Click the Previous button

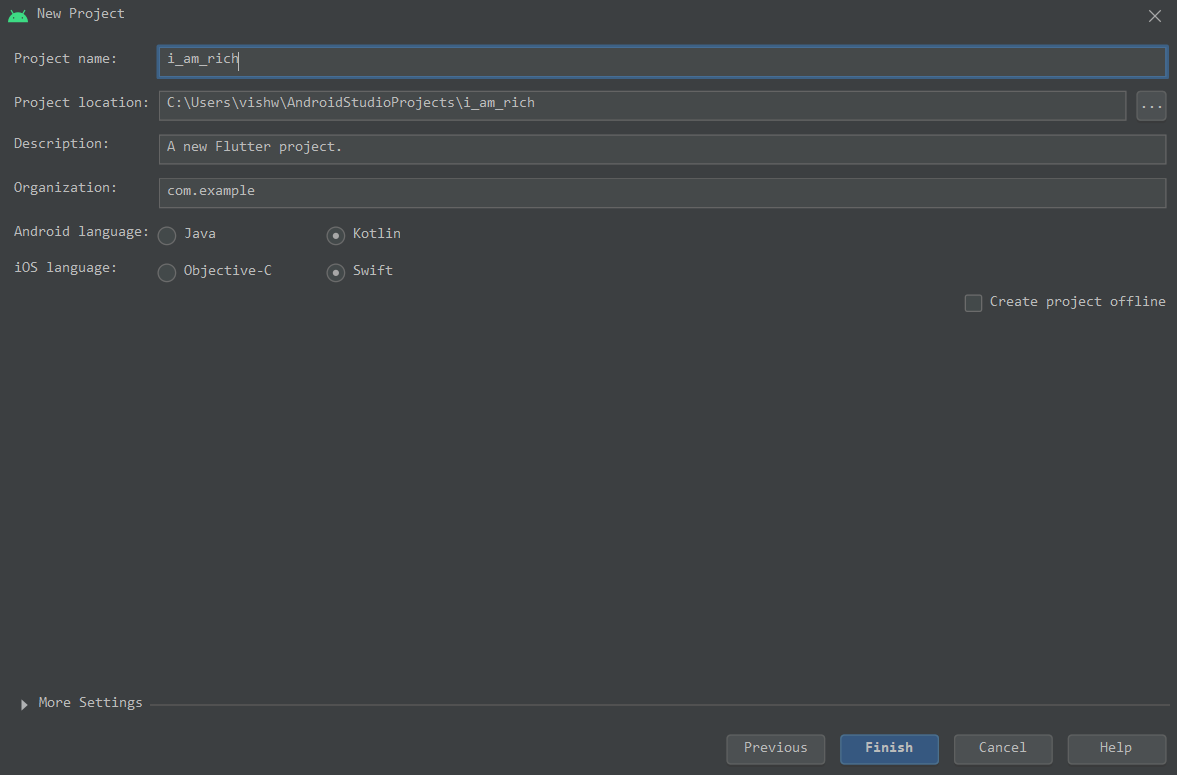click(x=775, y=748)
